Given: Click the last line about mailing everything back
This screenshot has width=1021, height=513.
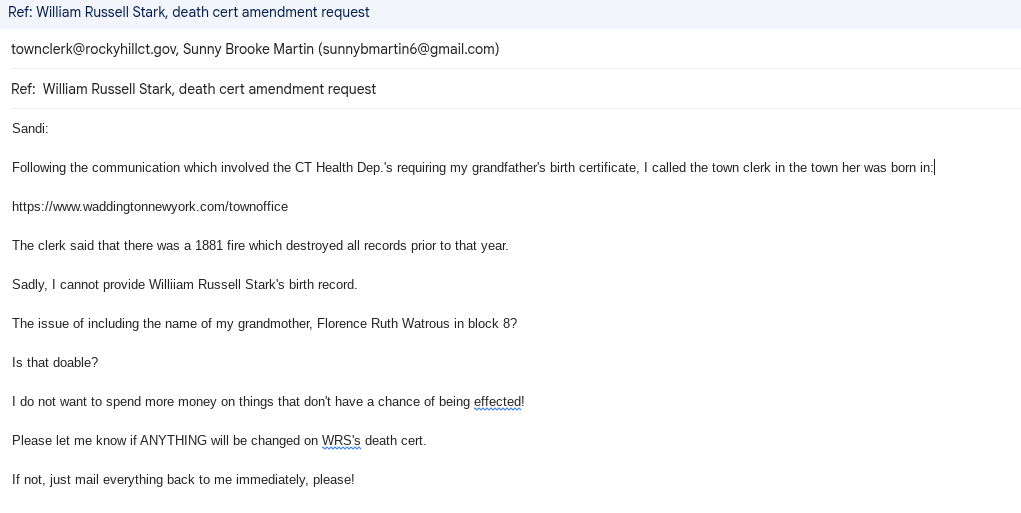Looking at the screenshot, I should pyautogui.click(x=183, y=480).
